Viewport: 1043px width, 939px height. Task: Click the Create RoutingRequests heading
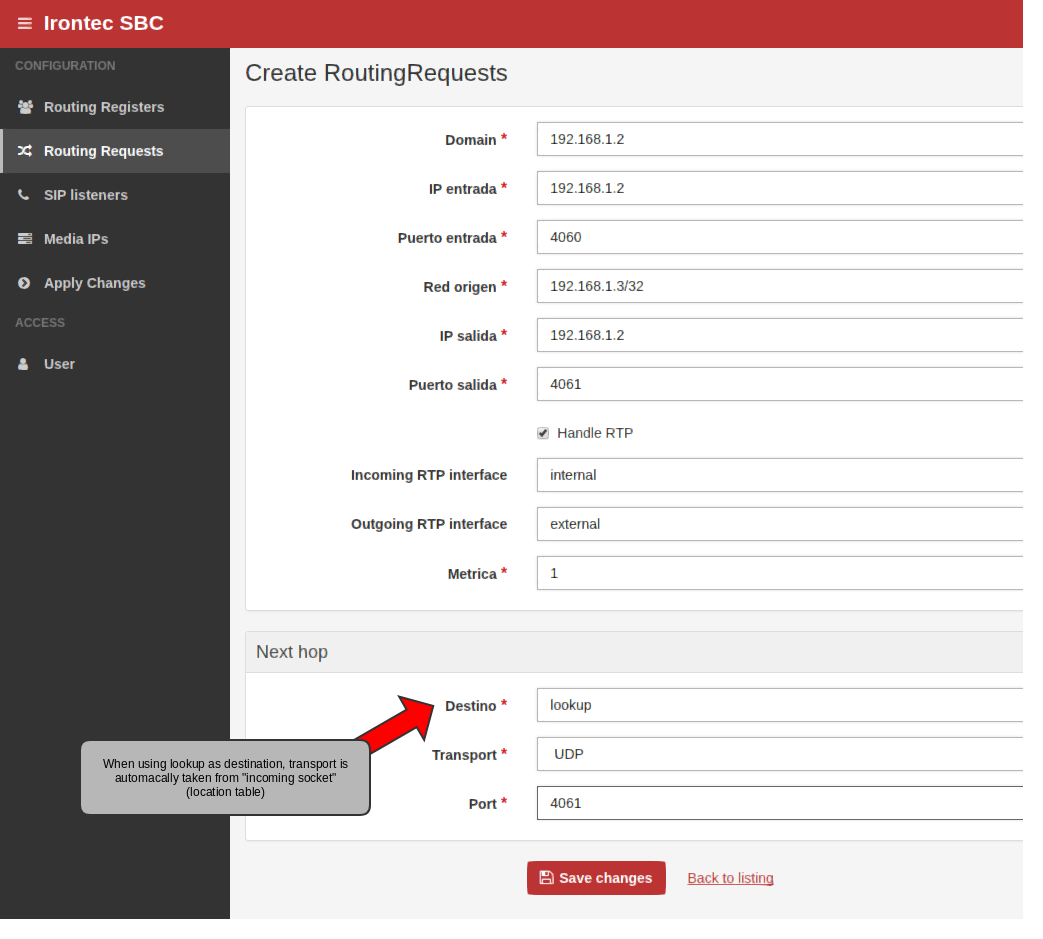coord(376,73)
